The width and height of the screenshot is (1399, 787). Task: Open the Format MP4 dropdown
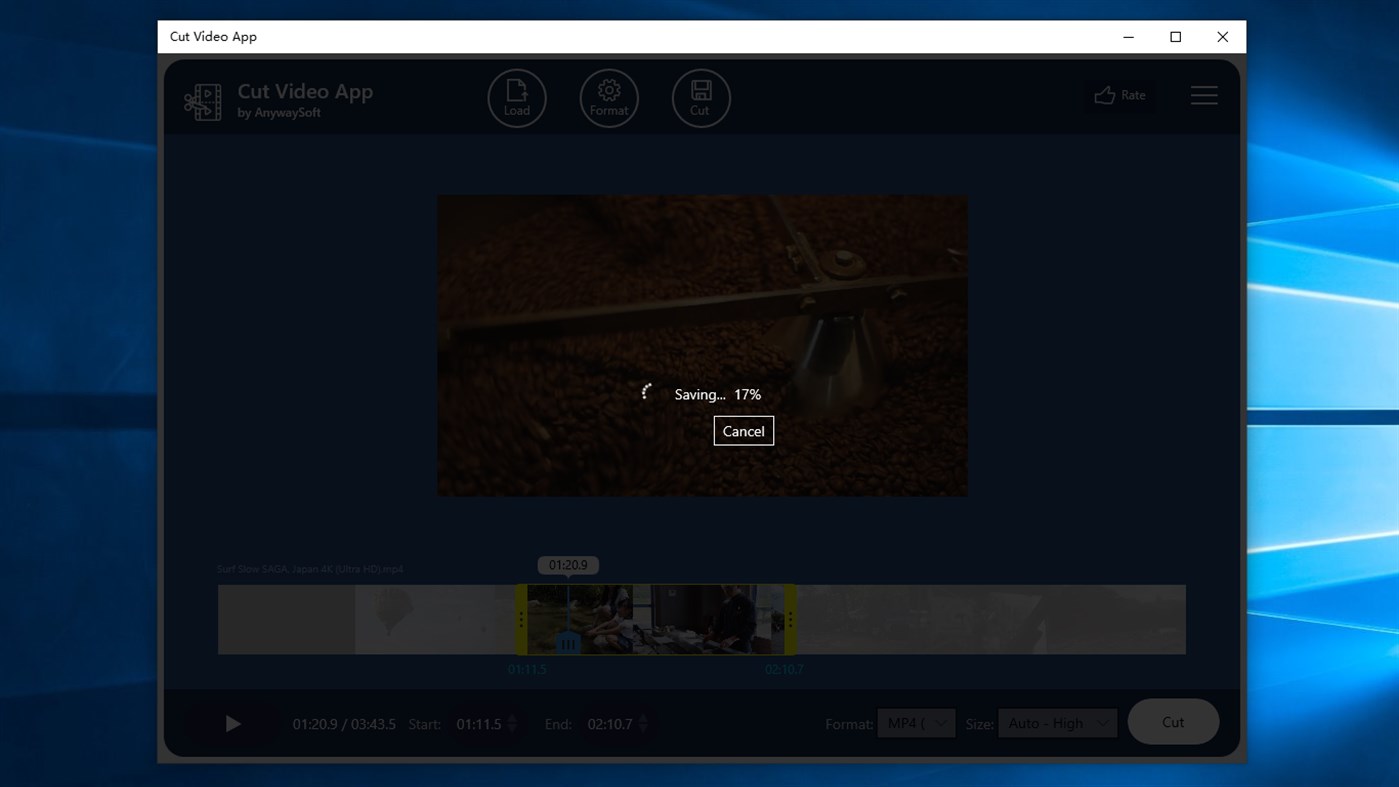[x=915, y=723]
